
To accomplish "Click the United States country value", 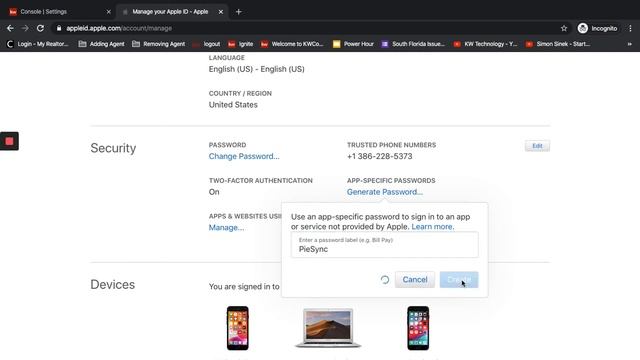I will tap(233, 105).
